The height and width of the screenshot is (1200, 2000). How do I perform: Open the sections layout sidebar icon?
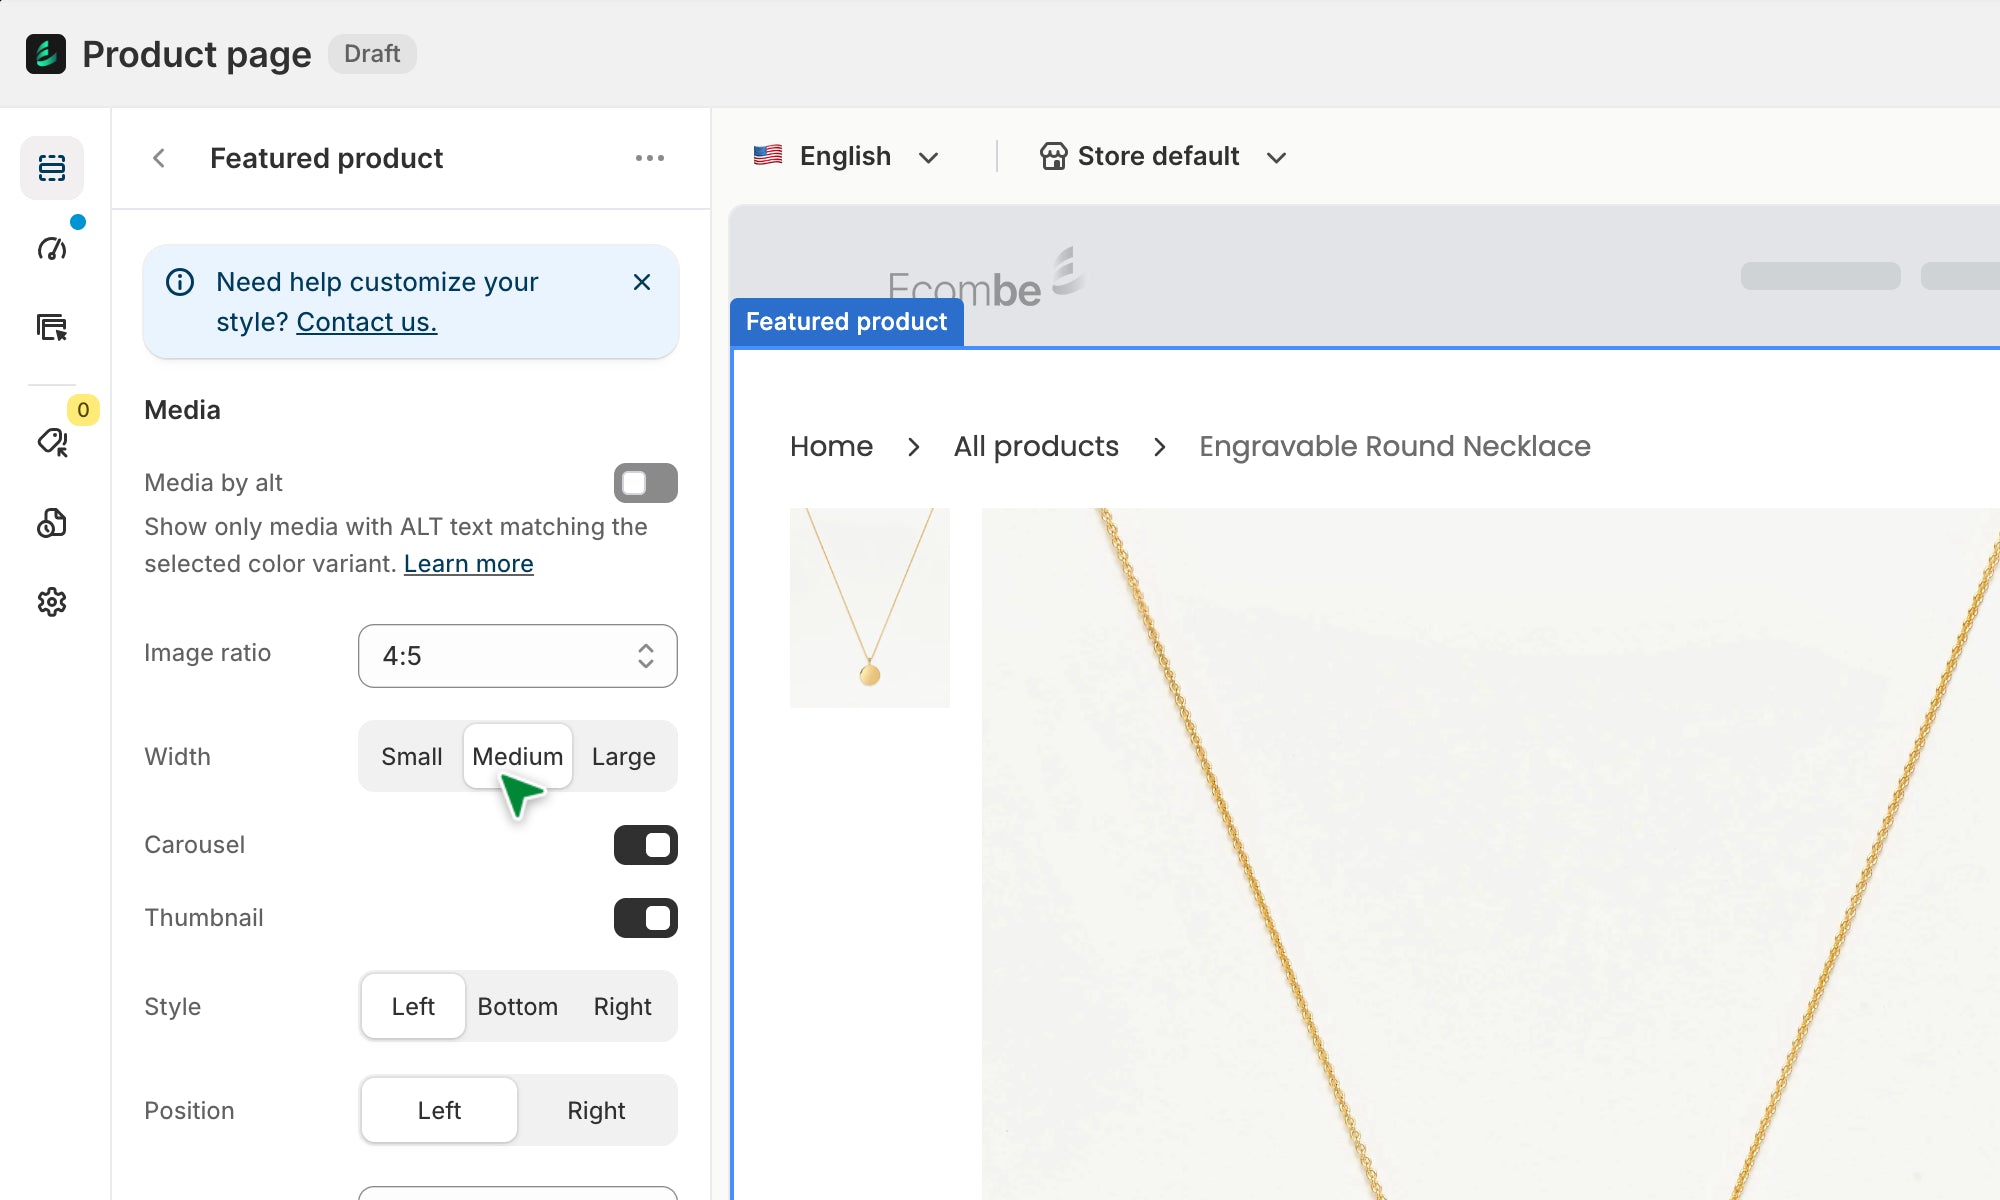[52, 168]
